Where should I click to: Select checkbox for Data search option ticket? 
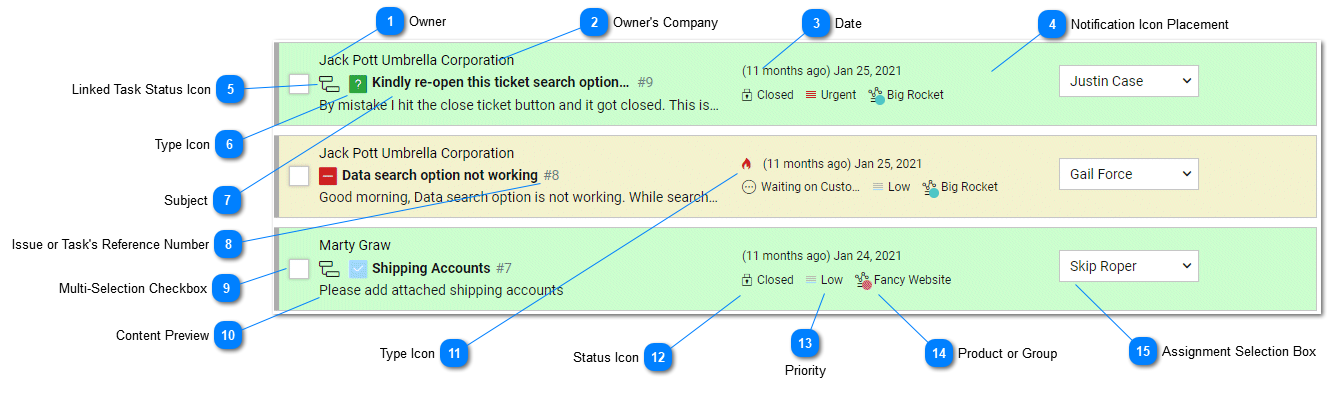298,176
